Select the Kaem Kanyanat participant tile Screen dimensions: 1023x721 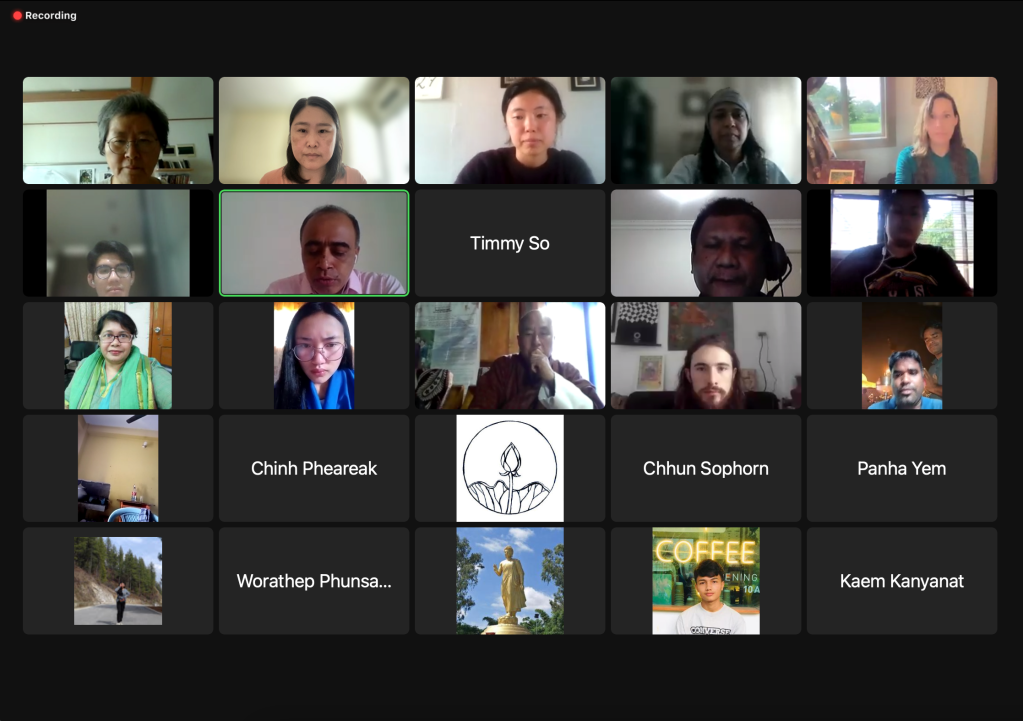(x=902, y=581)
